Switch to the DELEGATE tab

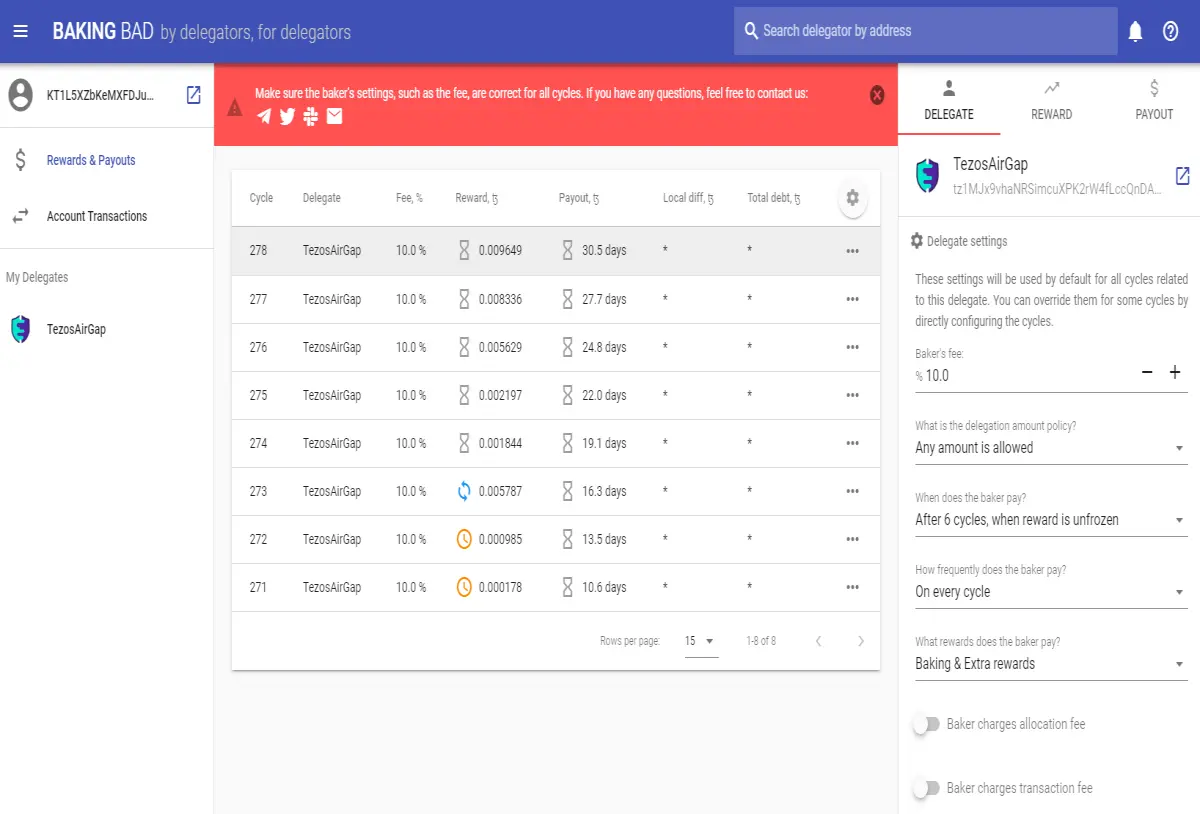coord(949,99)
